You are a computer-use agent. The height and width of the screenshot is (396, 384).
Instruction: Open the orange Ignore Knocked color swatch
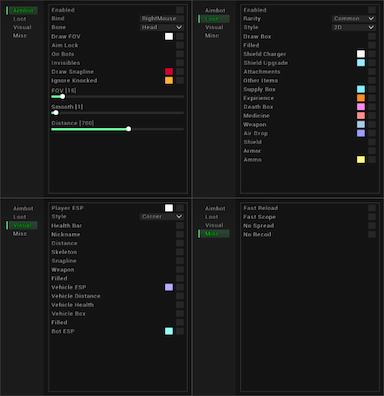[x=169, y=80]
